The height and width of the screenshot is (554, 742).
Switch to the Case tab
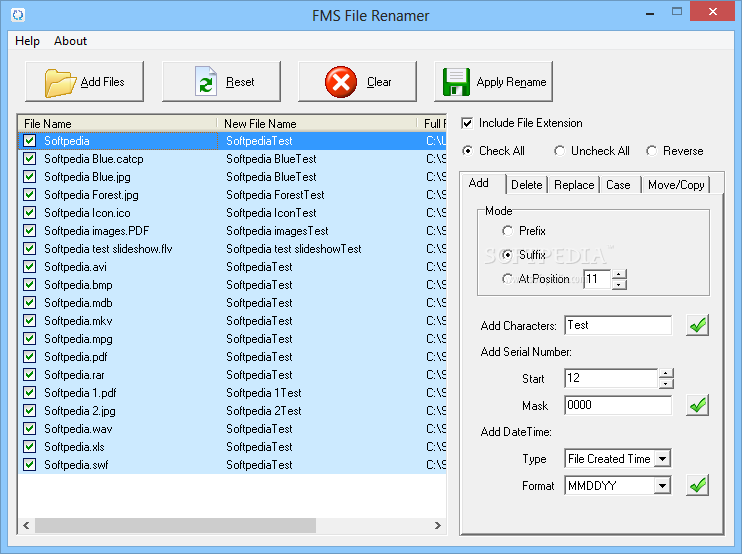(618, 185)
